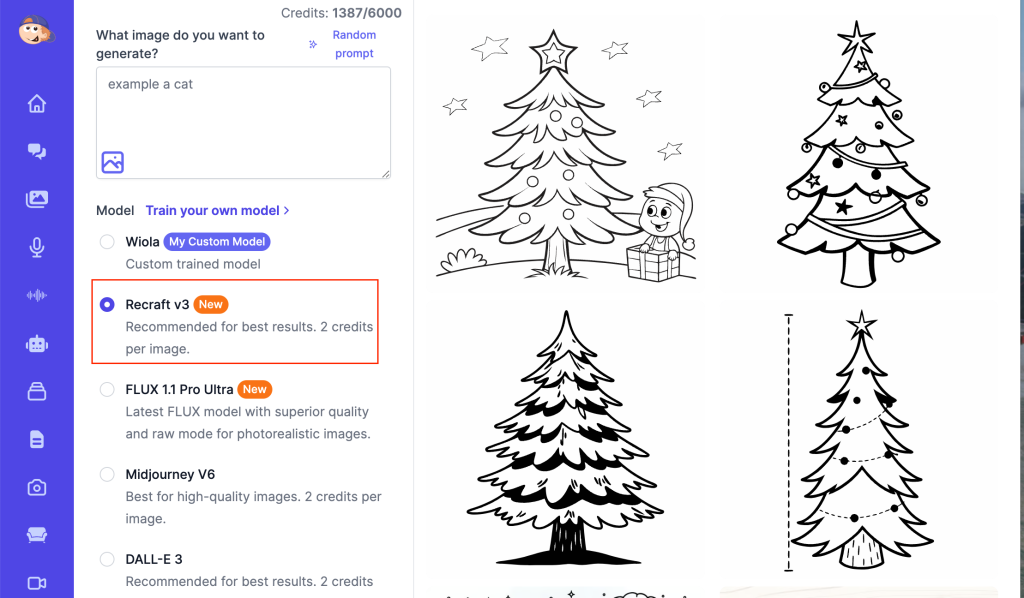This screenshot has height=598, width=1024.
Task: Select the DALL-E 3 model option
Action: click(107, 559)
